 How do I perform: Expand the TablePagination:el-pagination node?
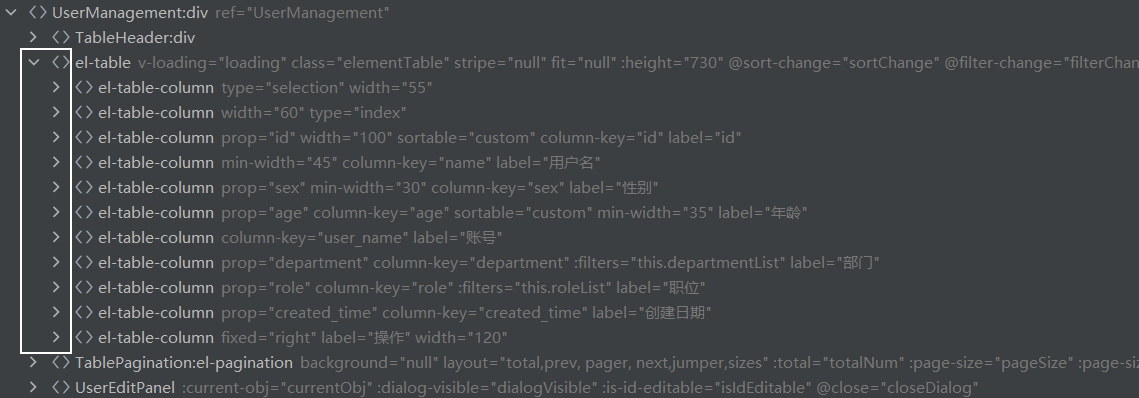pyautogui.click(x=33, y=362)
